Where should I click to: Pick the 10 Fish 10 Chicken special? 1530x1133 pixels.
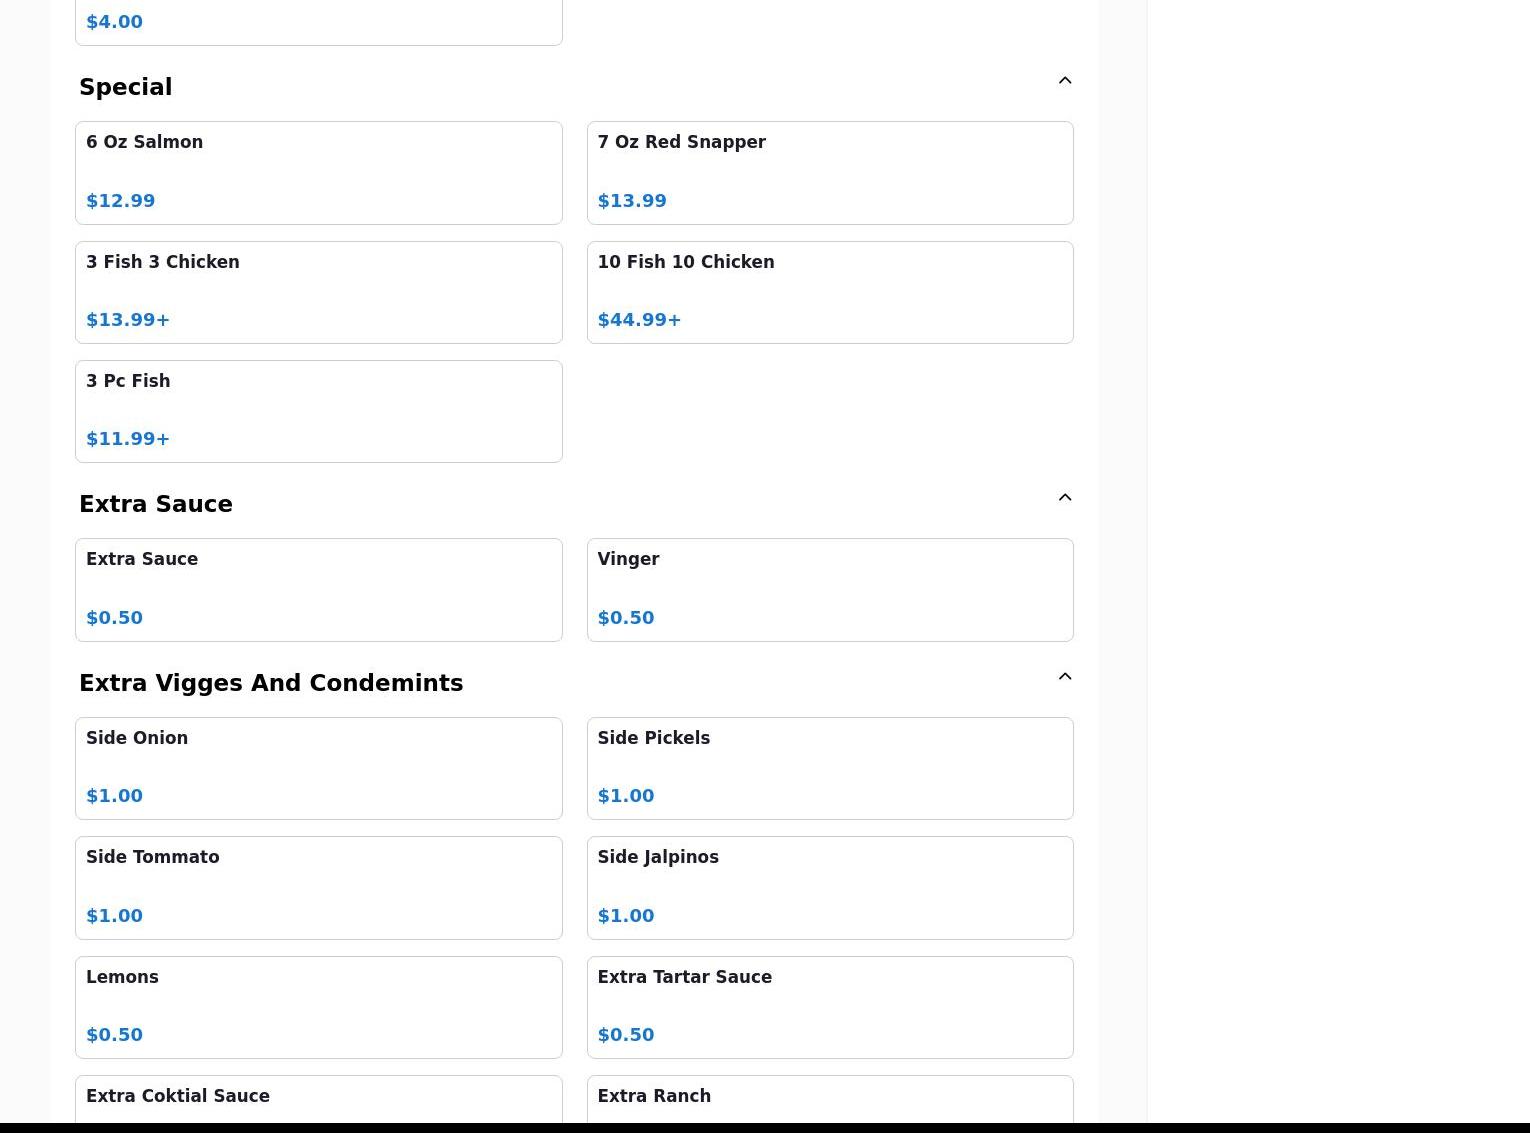click(x=829, y=292)
